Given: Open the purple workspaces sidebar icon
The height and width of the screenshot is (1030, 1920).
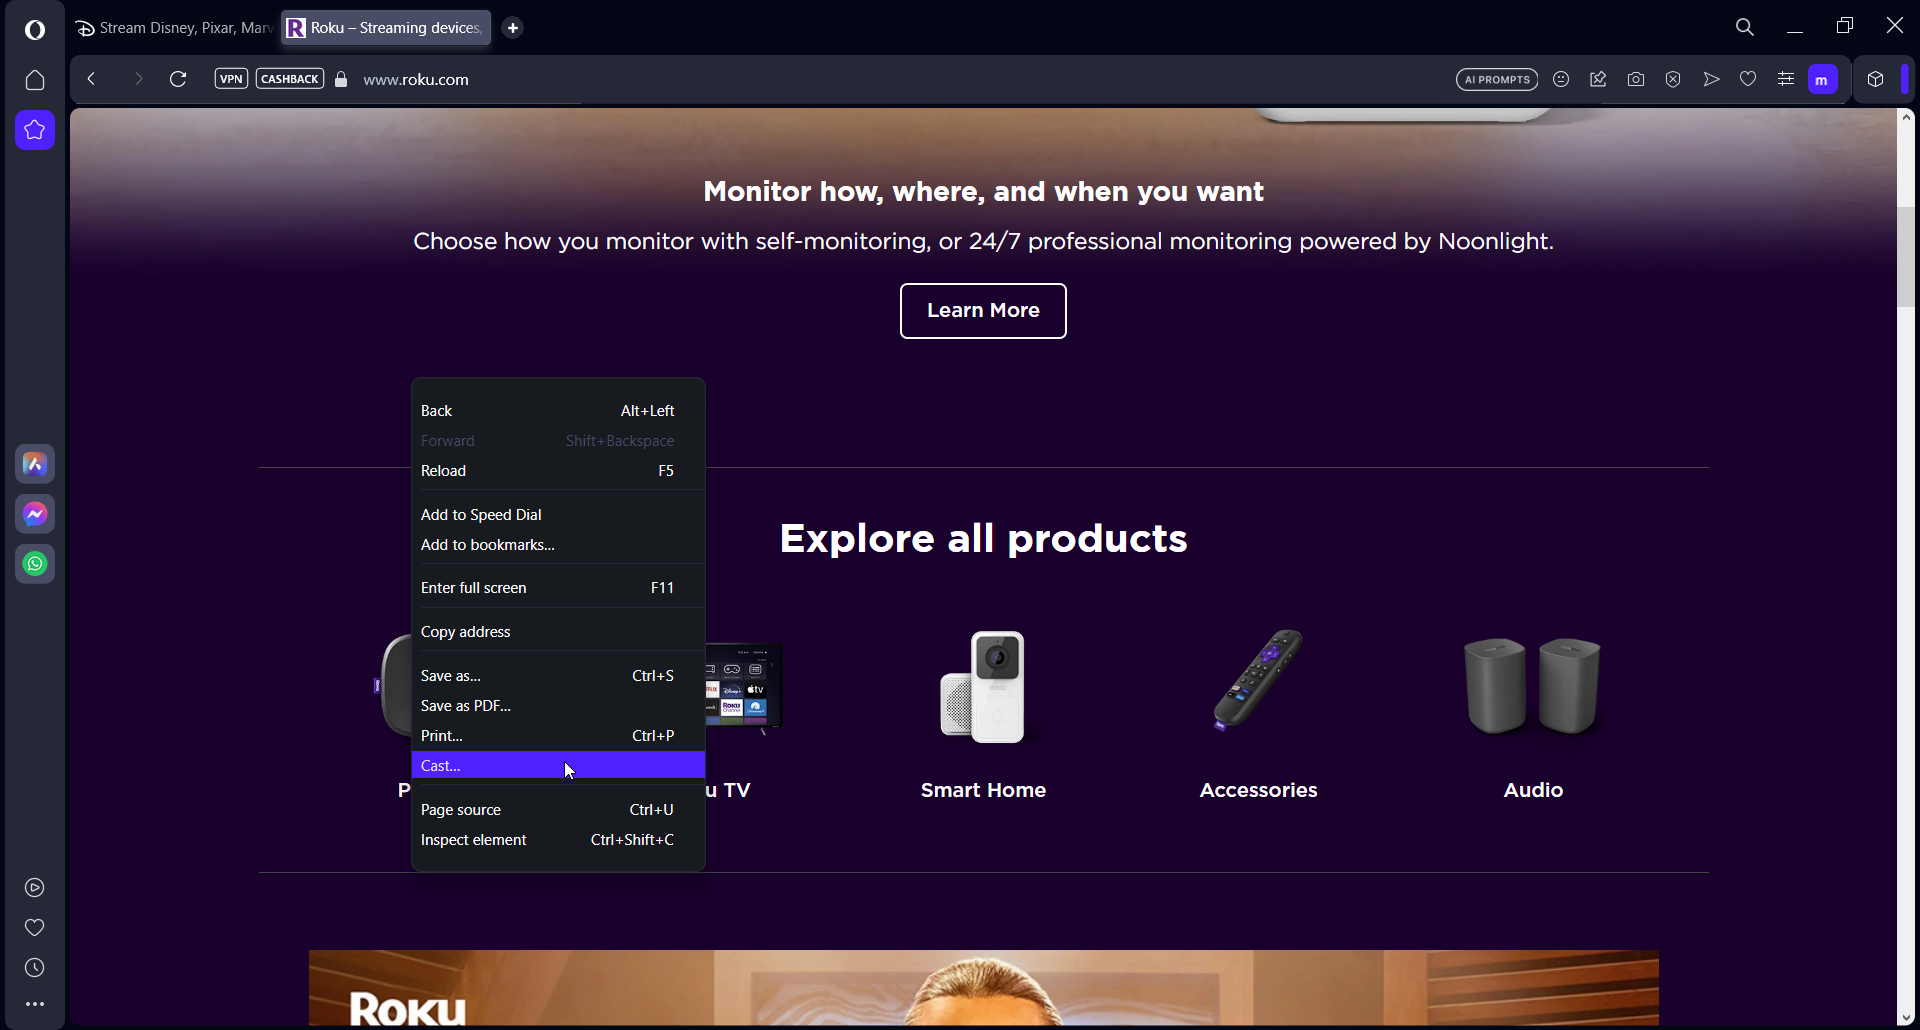Looking at the screenshot, I should coord(35,130).
